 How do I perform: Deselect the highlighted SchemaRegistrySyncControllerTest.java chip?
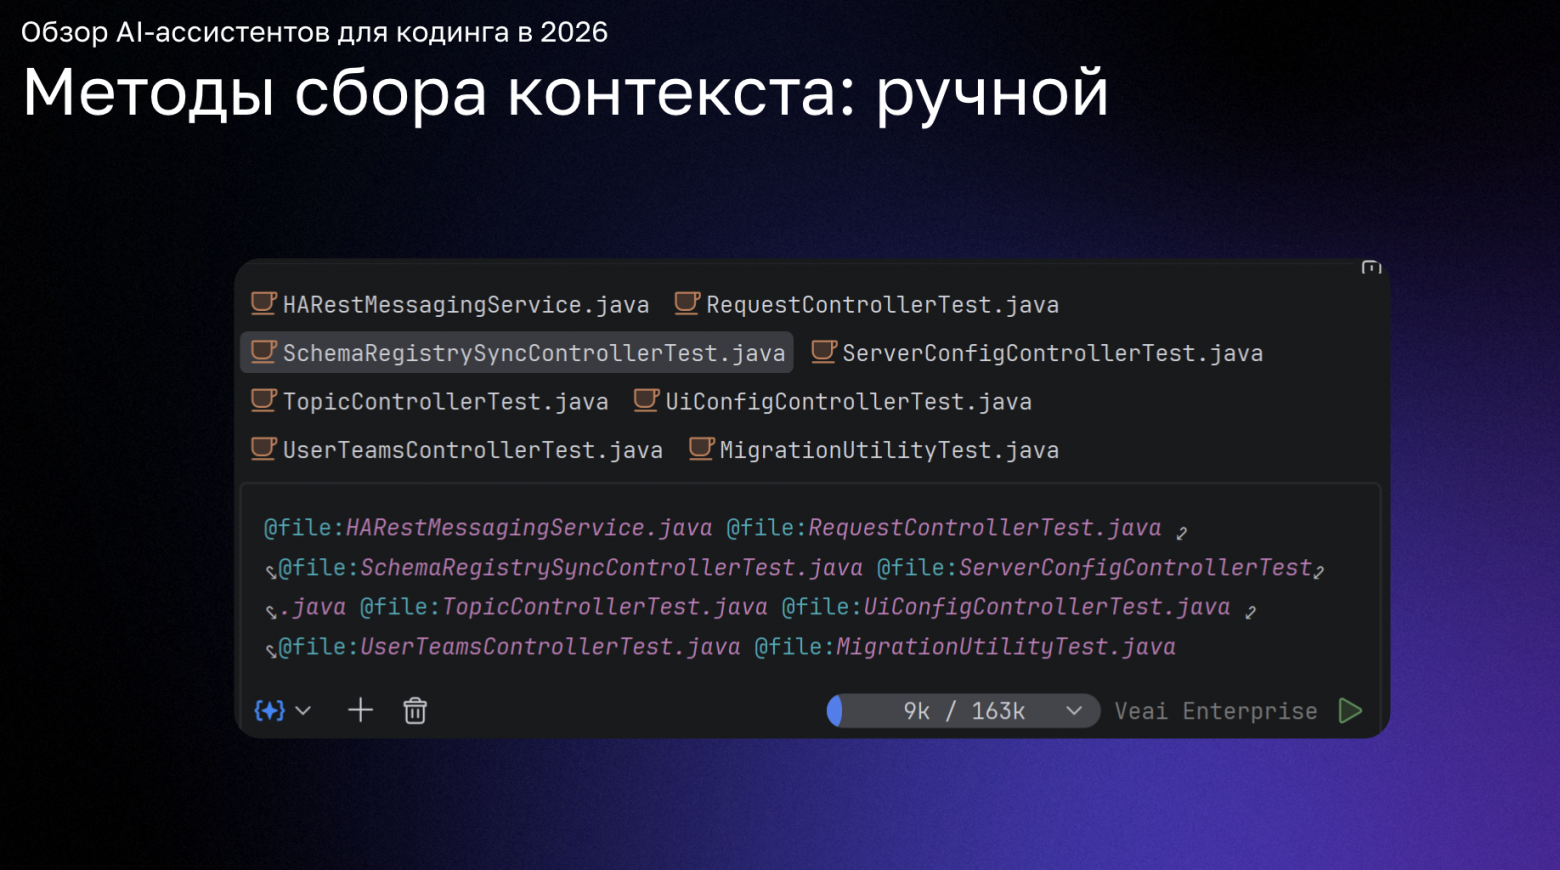(516, 352)
